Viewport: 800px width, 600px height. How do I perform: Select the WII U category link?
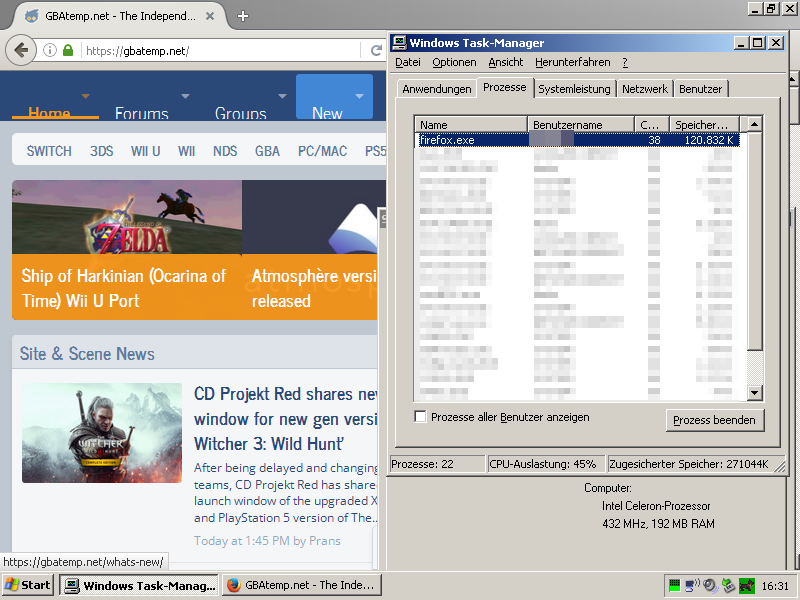[x=145, y=151]
